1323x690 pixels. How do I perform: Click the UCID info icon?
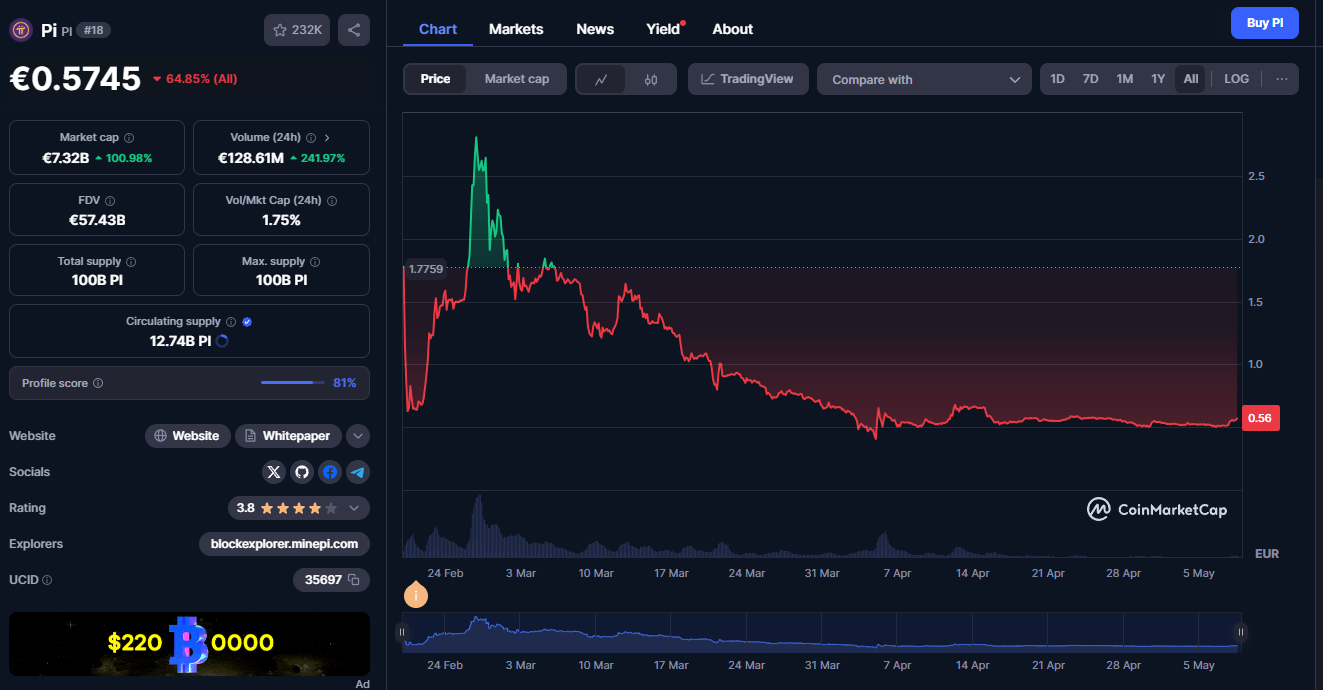tap(47, 580)
